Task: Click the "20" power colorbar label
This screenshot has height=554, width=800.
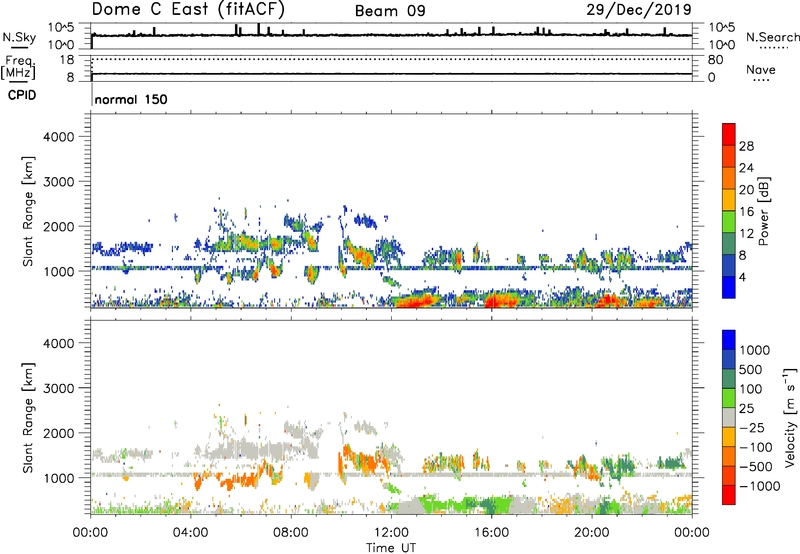Action: [746, 190]
